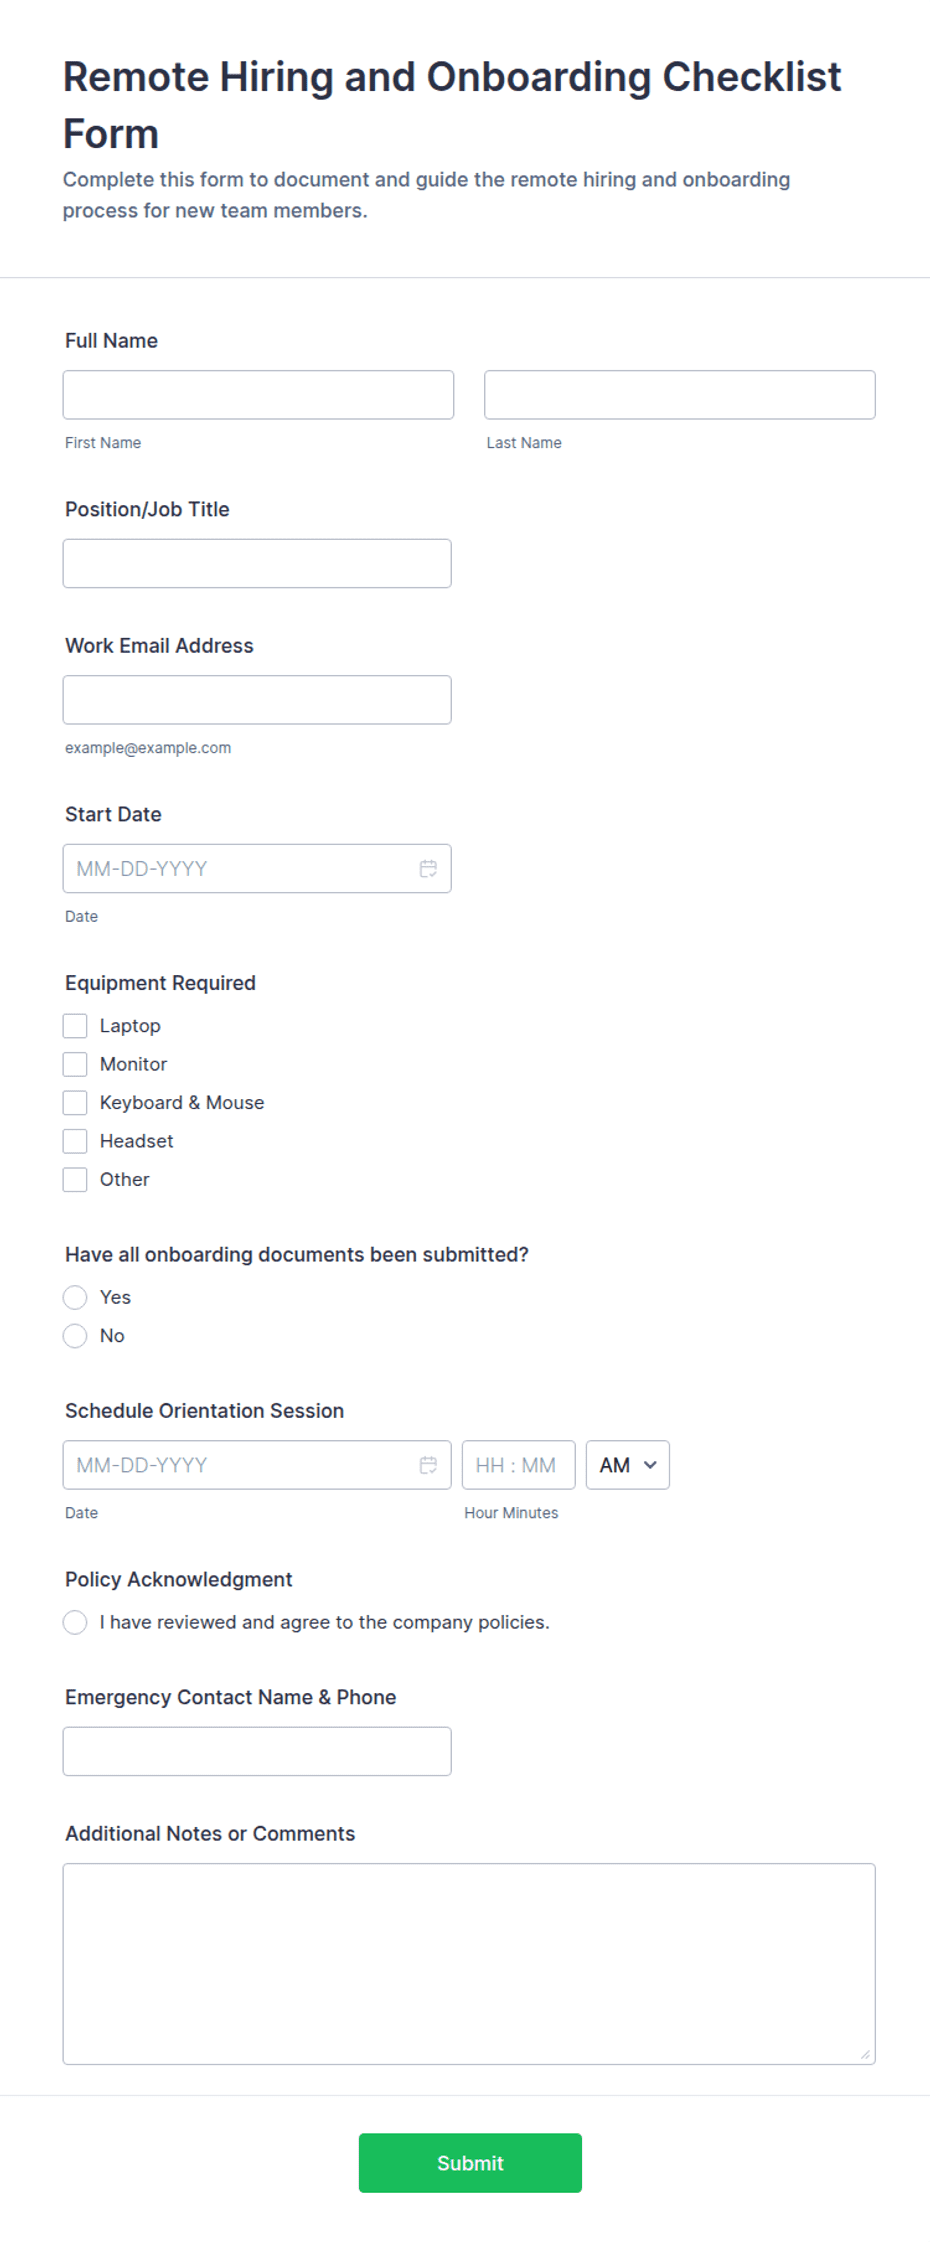Choose Yes for onboarding documents submitted
Viewport: 930px width, 2242px height.
click(75, 1298)
